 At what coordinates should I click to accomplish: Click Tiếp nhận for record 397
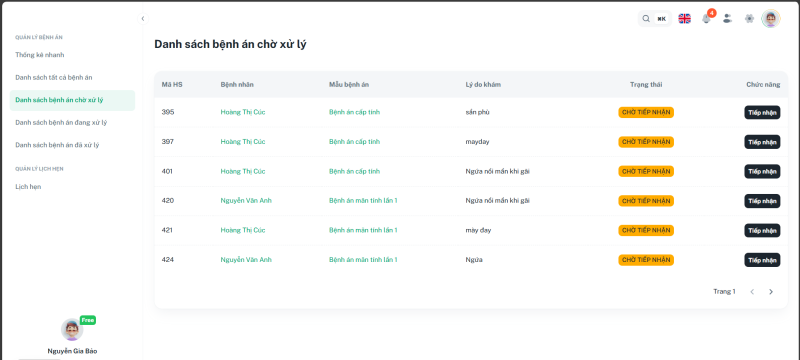point(762,142)
